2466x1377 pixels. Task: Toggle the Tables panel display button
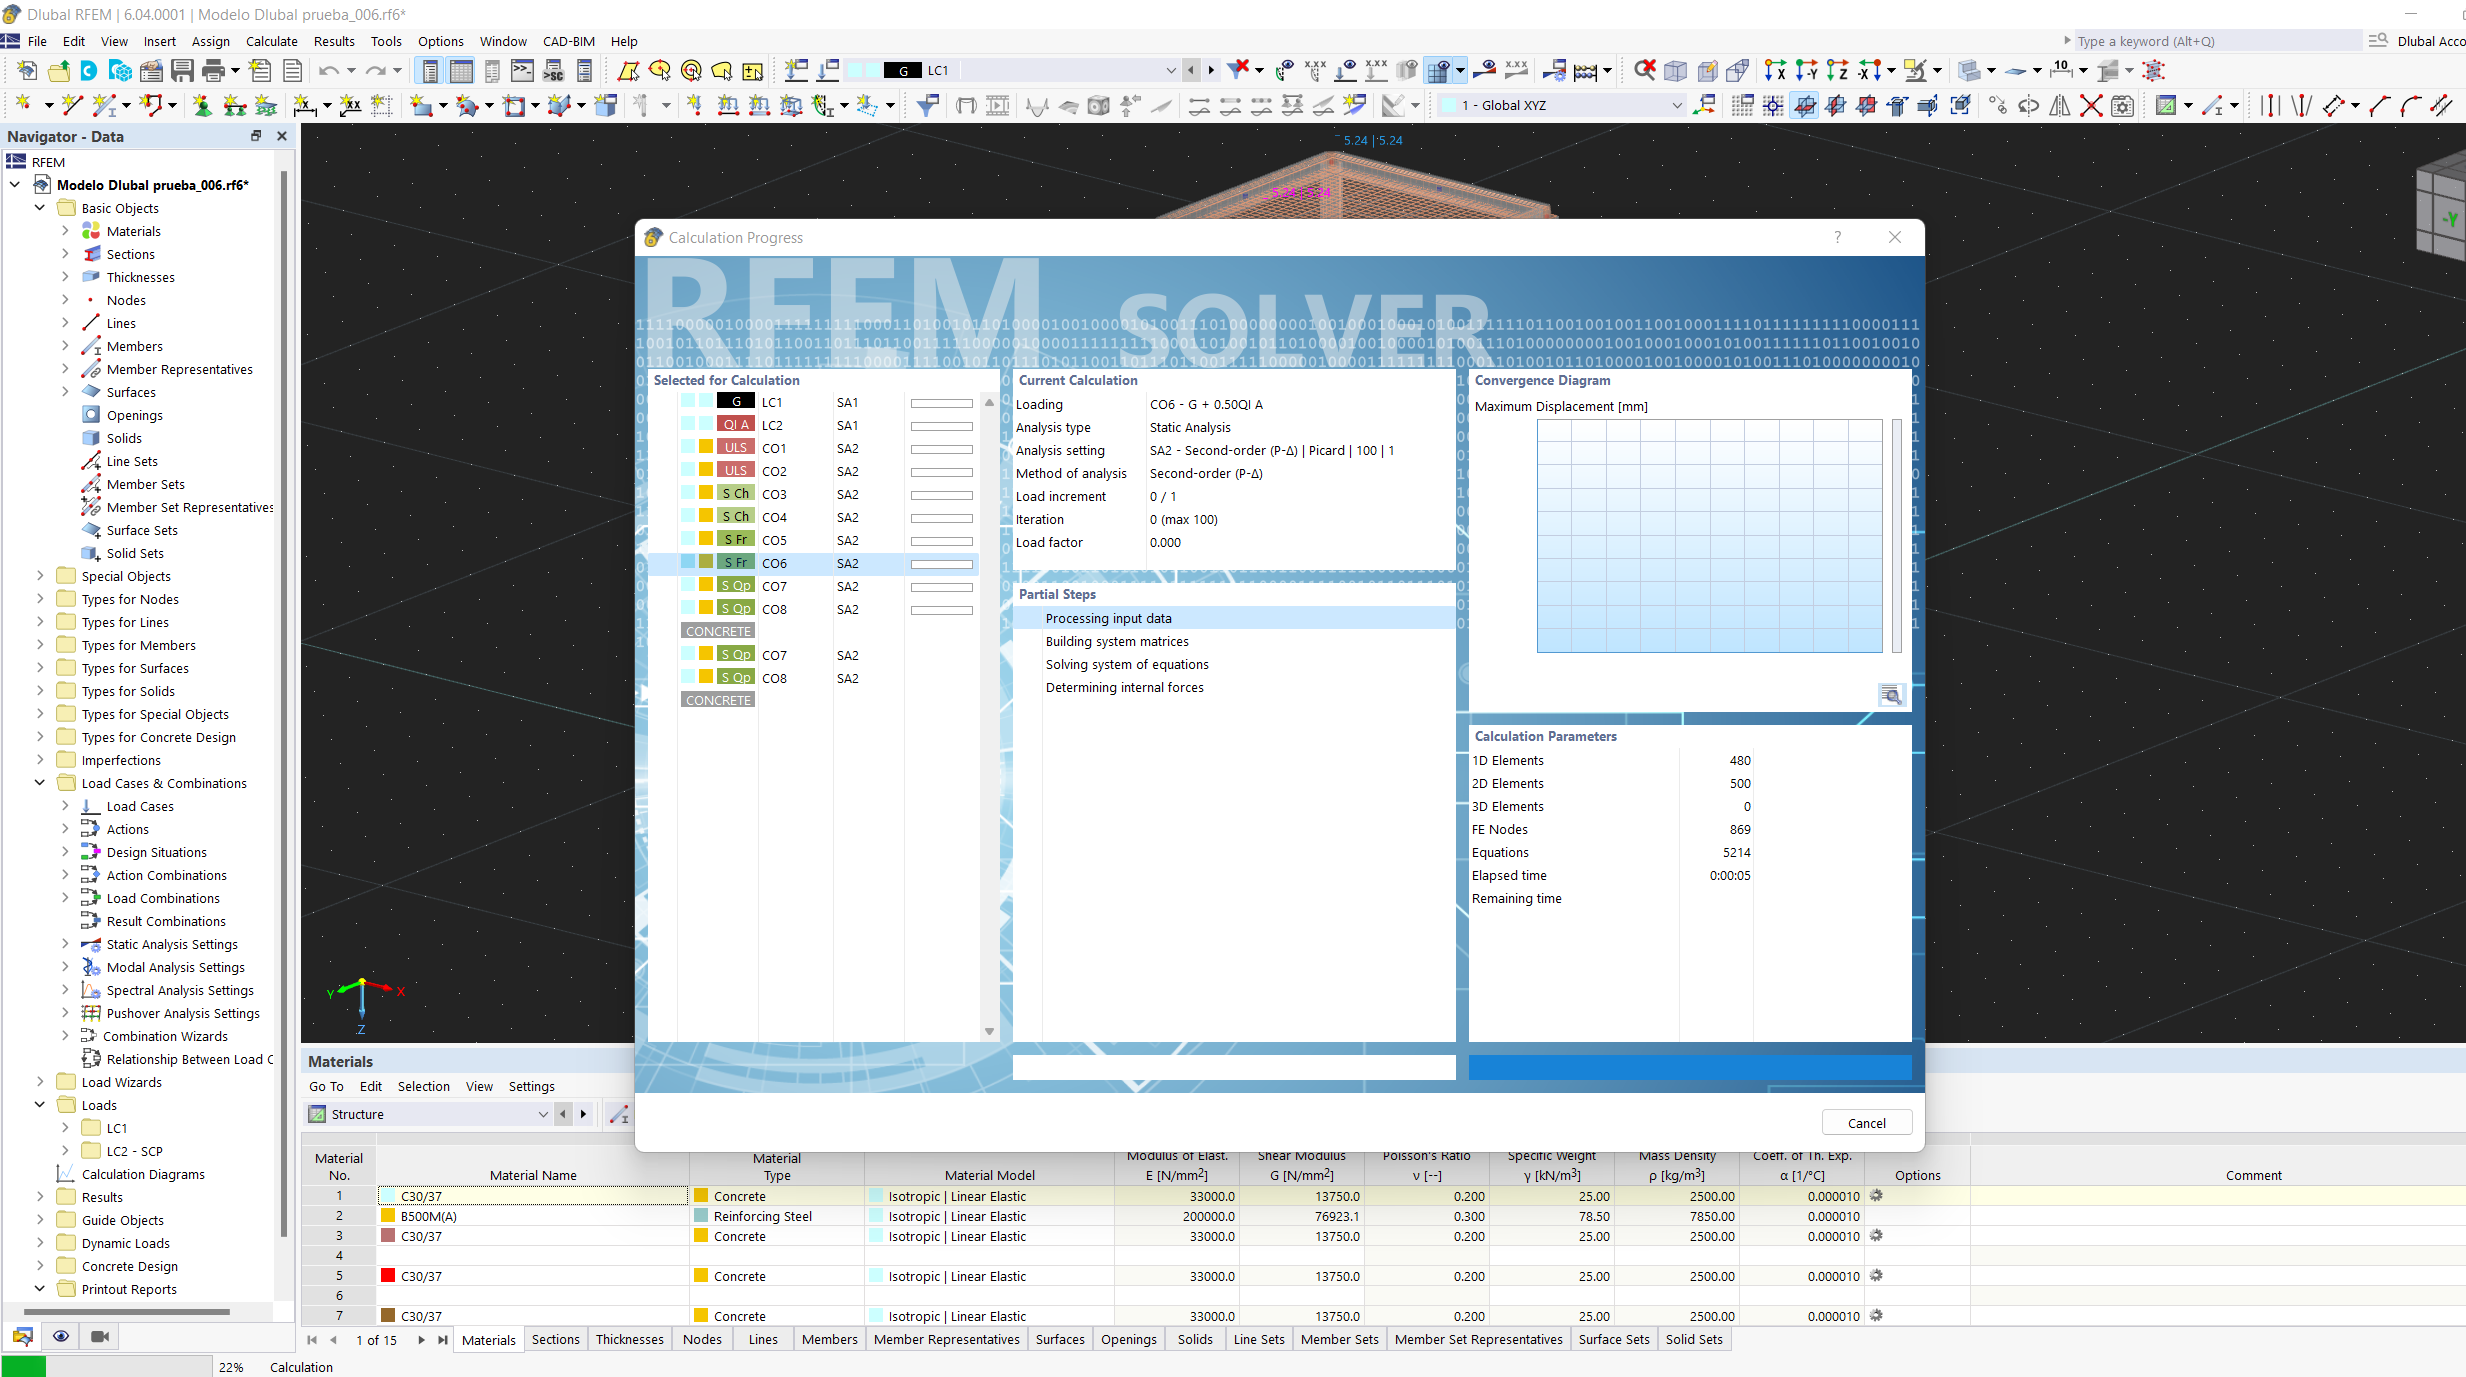[461, 70]
